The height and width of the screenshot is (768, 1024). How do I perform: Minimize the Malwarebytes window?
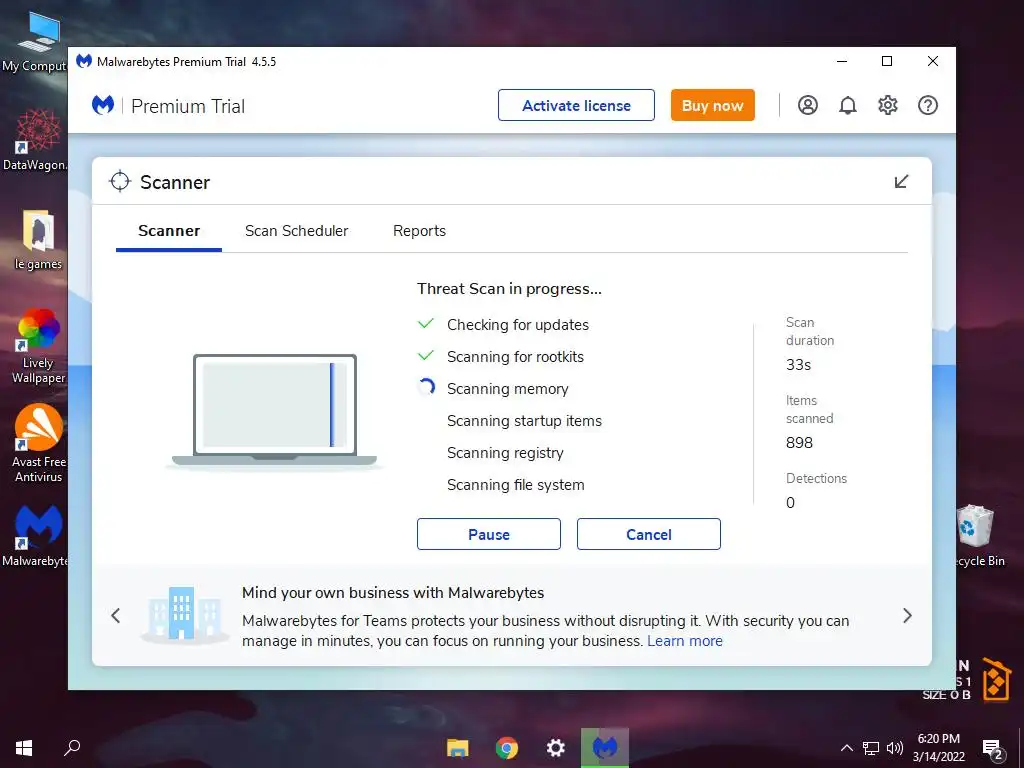[842, 61]
